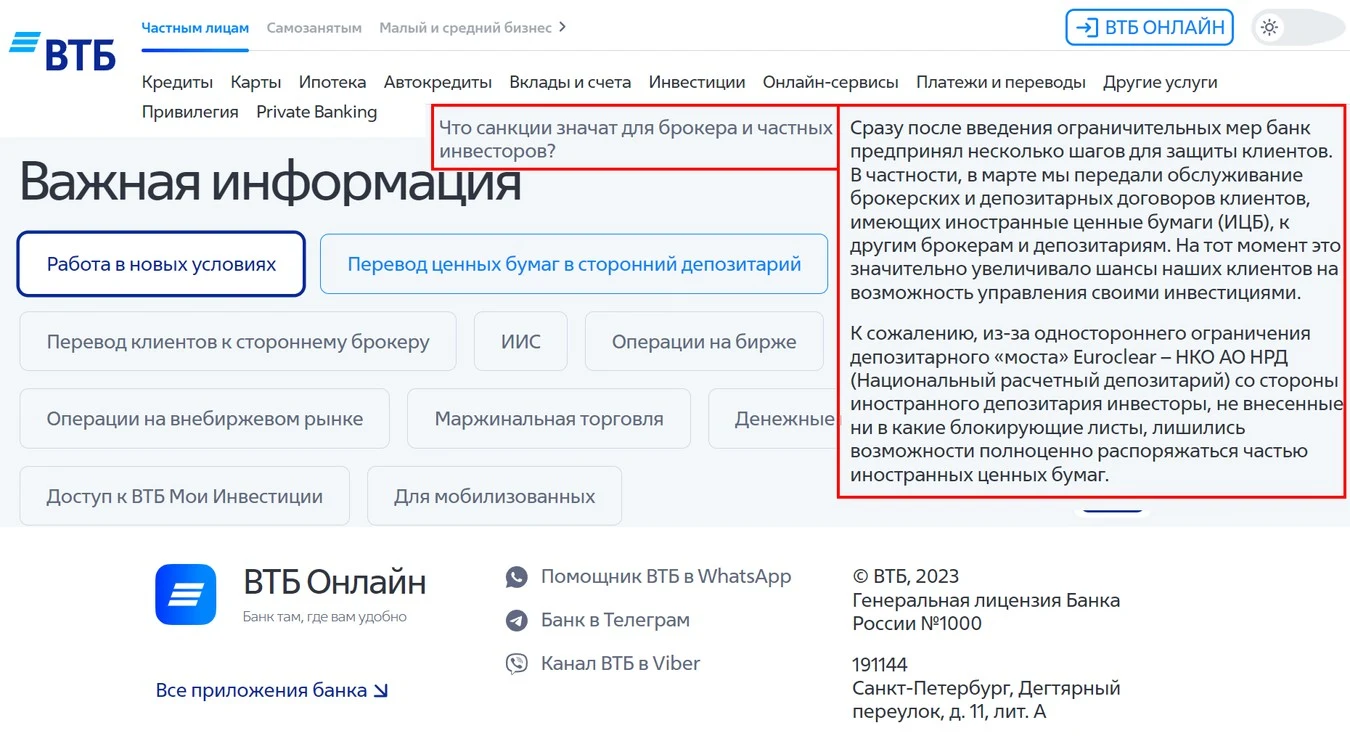
Task: Open Канал ВТБ в Viber link
Action: 620,663
